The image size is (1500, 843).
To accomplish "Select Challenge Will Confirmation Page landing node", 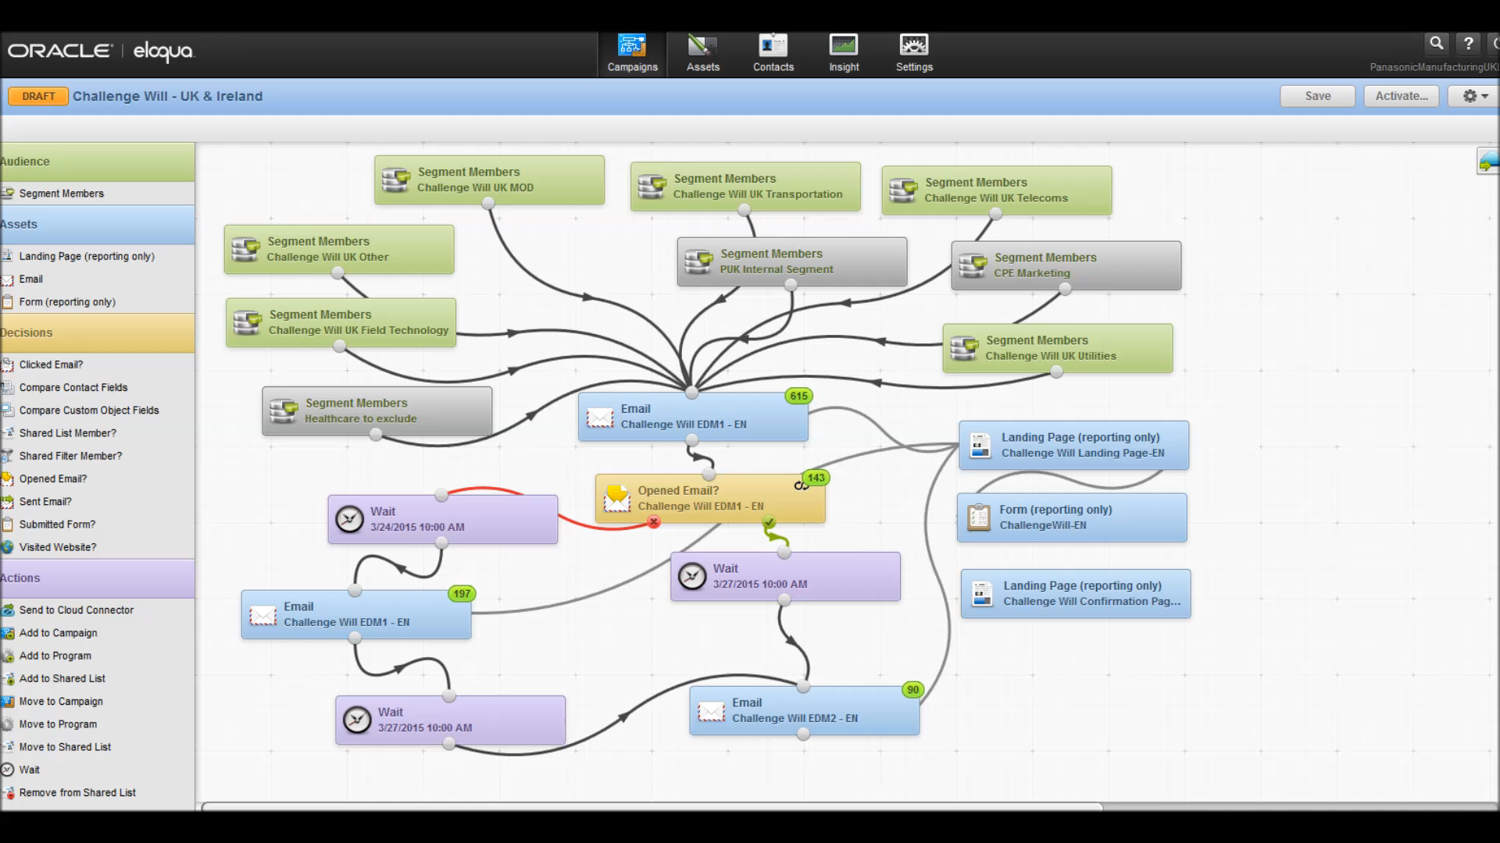I will pos(1076,593).
